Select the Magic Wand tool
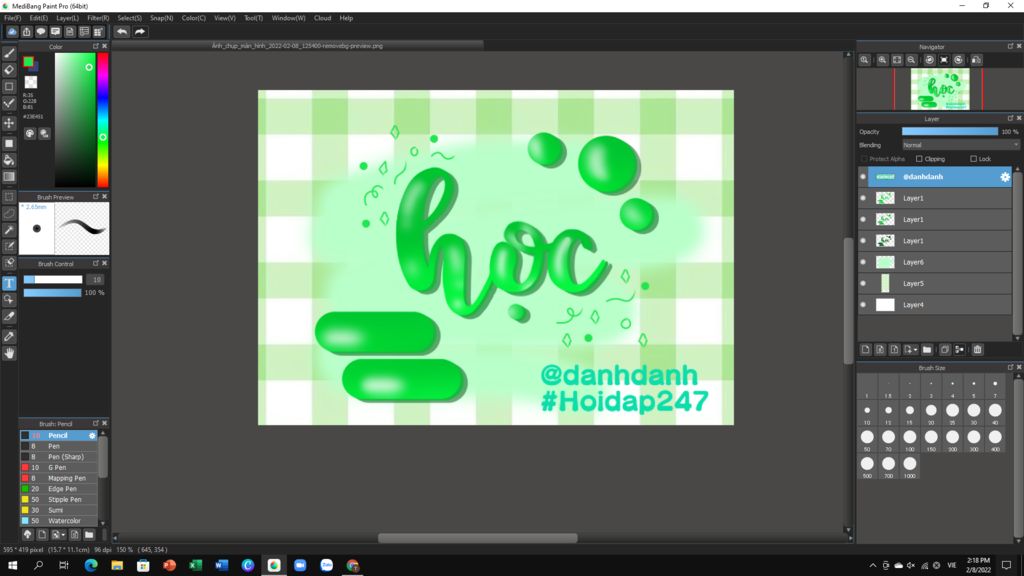The width and height of the screenshot is (1024, 576). [9, 230]
